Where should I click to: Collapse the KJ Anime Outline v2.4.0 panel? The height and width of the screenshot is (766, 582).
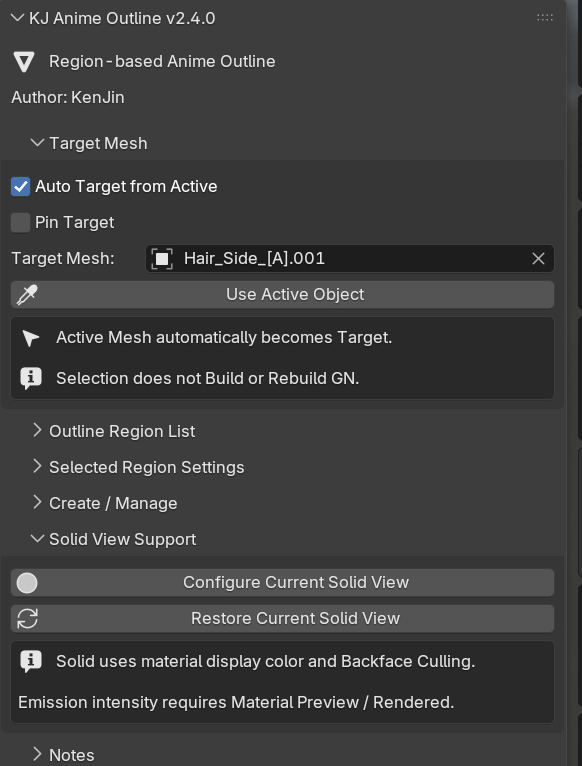coord(17,18)
